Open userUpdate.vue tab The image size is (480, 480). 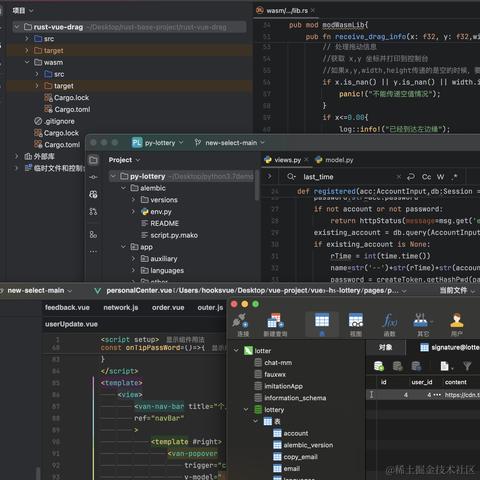(71, 324)
